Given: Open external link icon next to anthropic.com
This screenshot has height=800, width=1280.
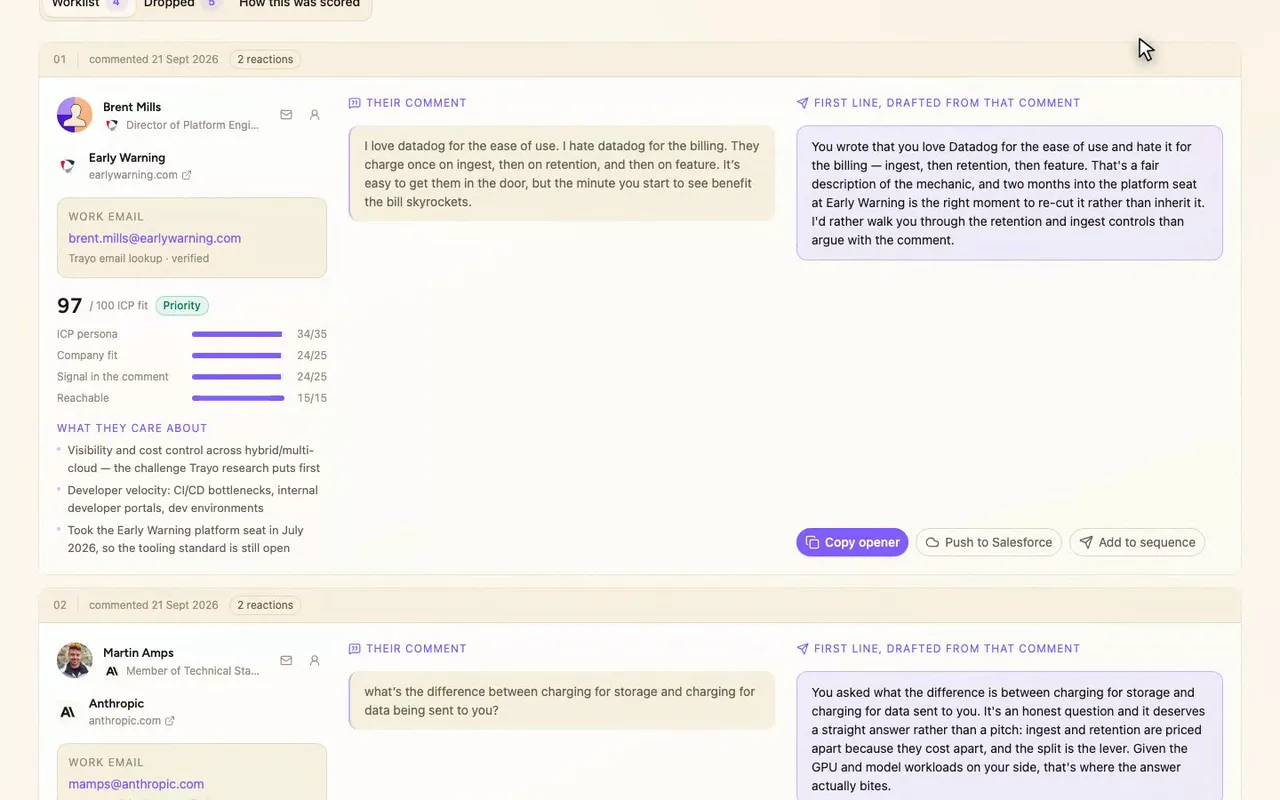Looking at the screenshot, I should [170, 721].
